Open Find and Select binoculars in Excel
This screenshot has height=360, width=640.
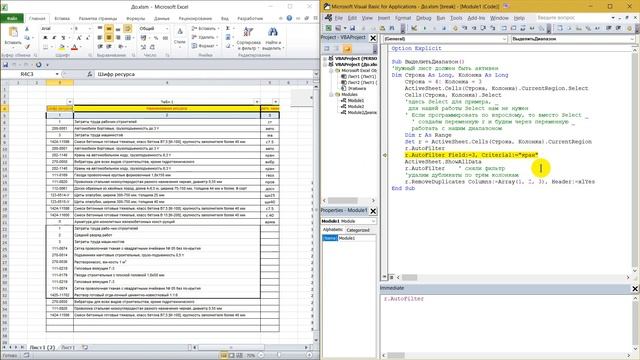273,38
